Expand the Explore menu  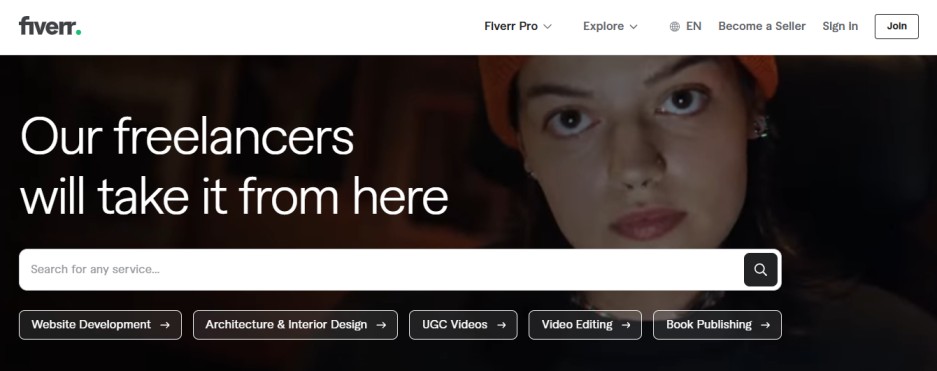click(610, 26)
